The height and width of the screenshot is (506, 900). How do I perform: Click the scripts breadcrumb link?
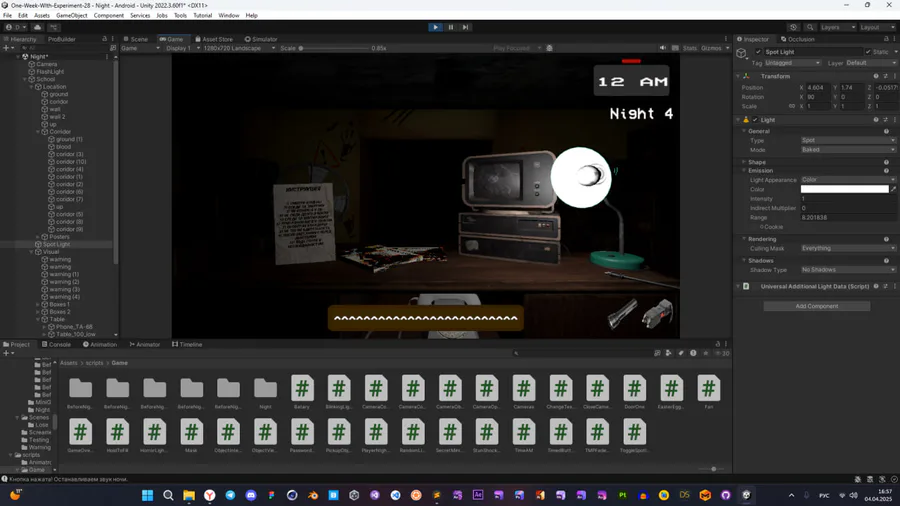click(94, 363)
